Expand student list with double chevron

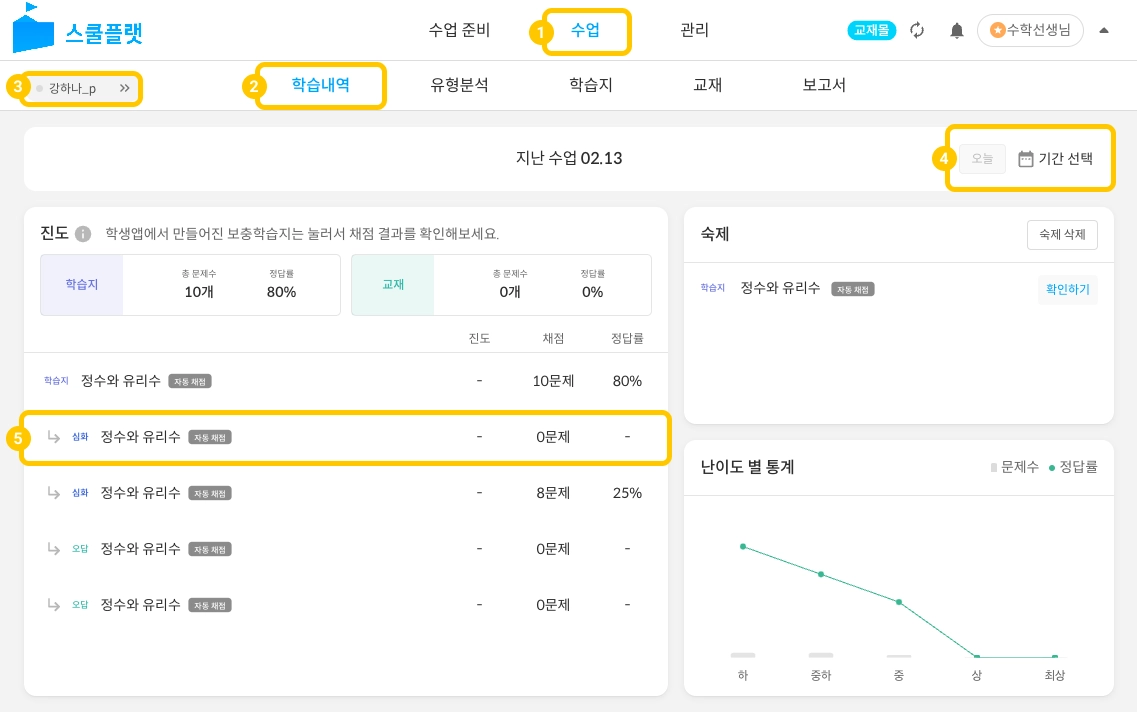point(125,88)
